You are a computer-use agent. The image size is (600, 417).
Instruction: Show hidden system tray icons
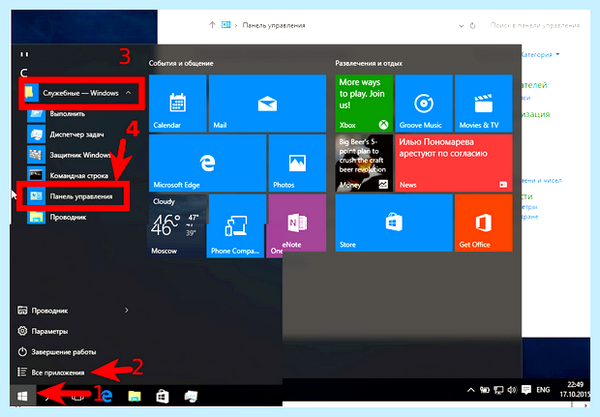(x=471, y=390)
